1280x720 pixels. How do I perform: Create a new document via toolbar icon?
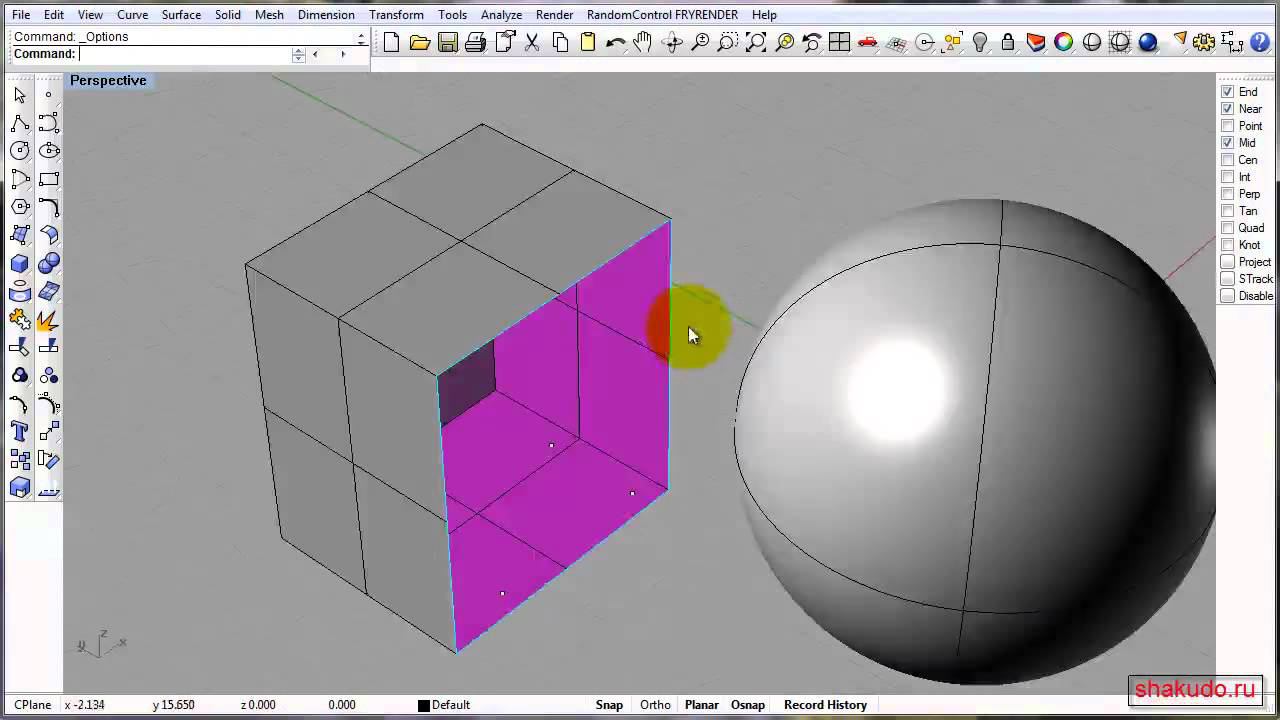pos(392,42)
